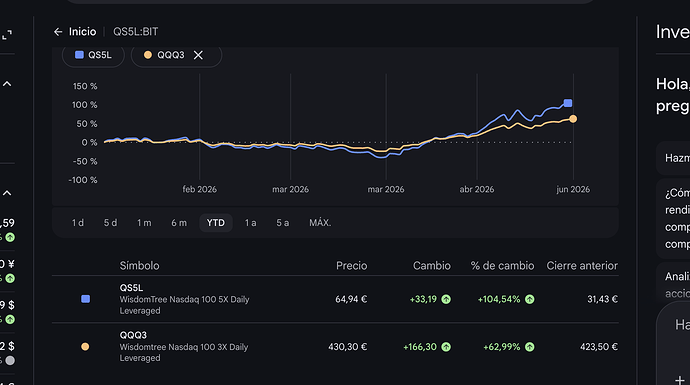
Task: Select the YTD chart range
Action: tap(216, 223)
